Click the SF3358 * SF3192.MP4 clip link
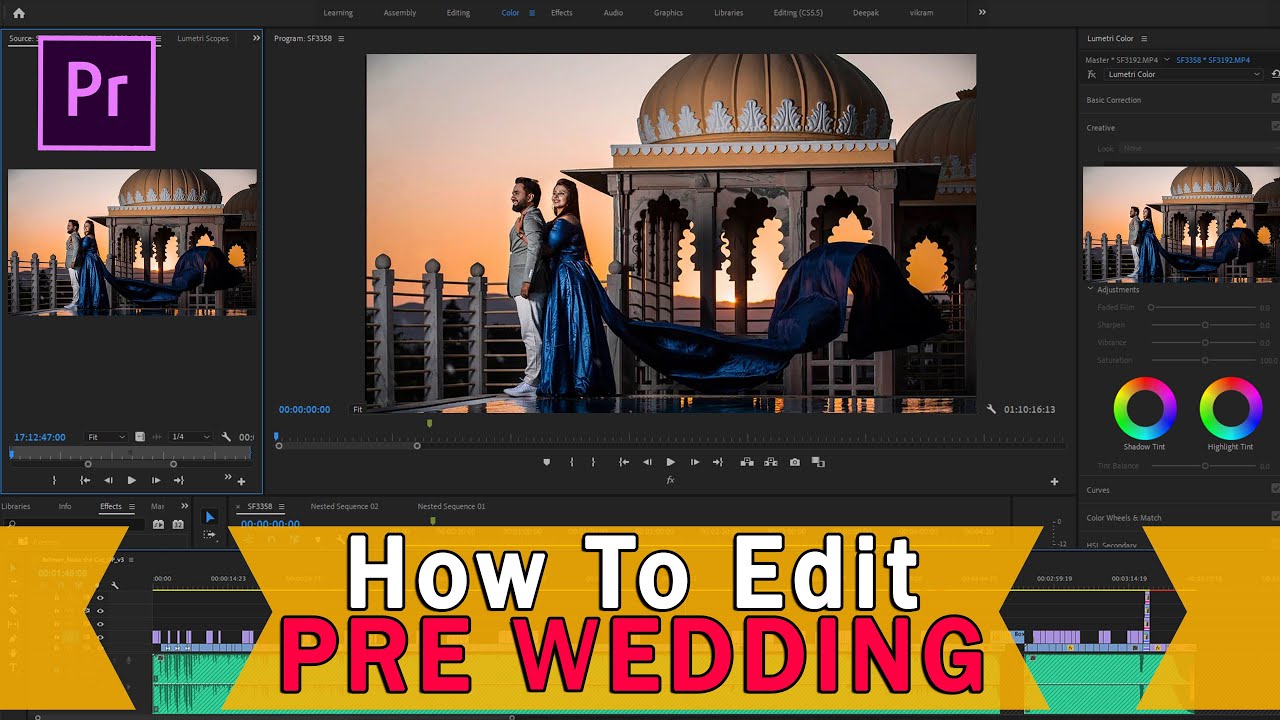The width and height of the screenshot is (1280, 720). tap(1214, 59)
